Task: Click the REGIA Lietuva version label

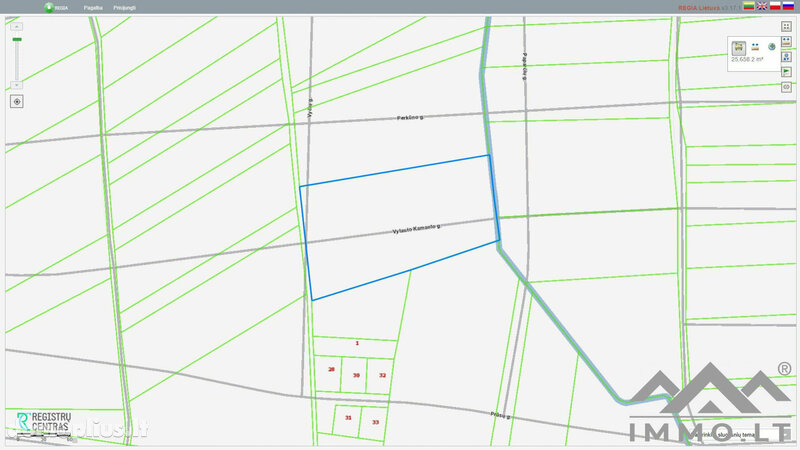Action: click(709, 8)
